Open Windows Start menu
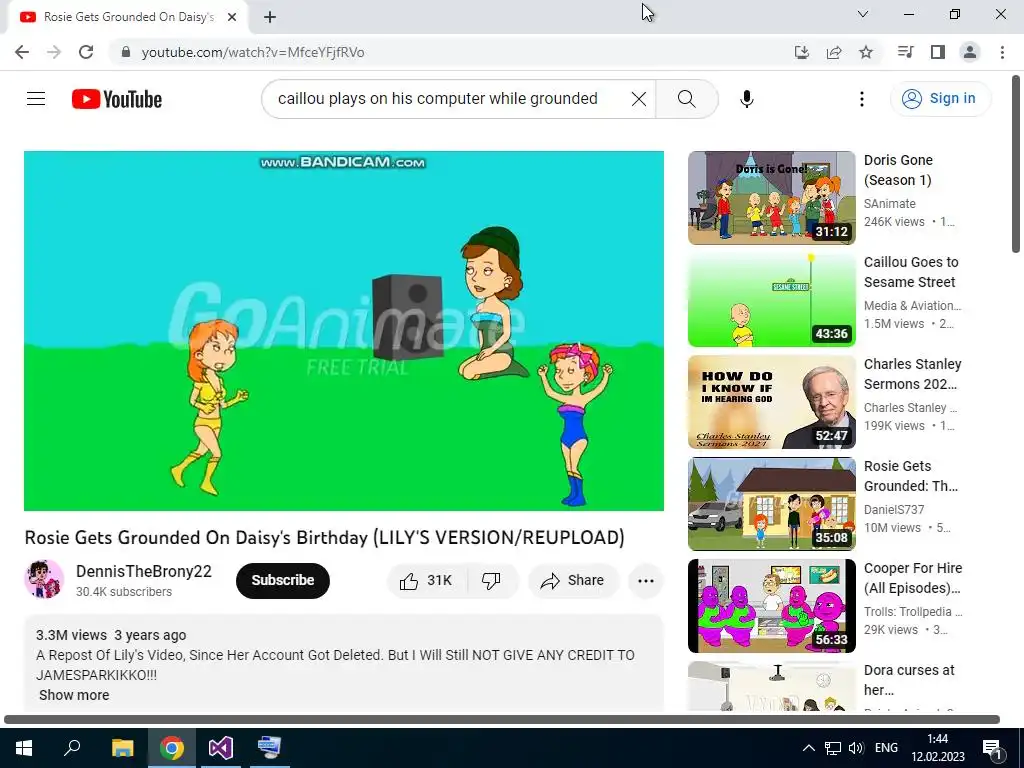1024x768 pixels. pos(24,748)
